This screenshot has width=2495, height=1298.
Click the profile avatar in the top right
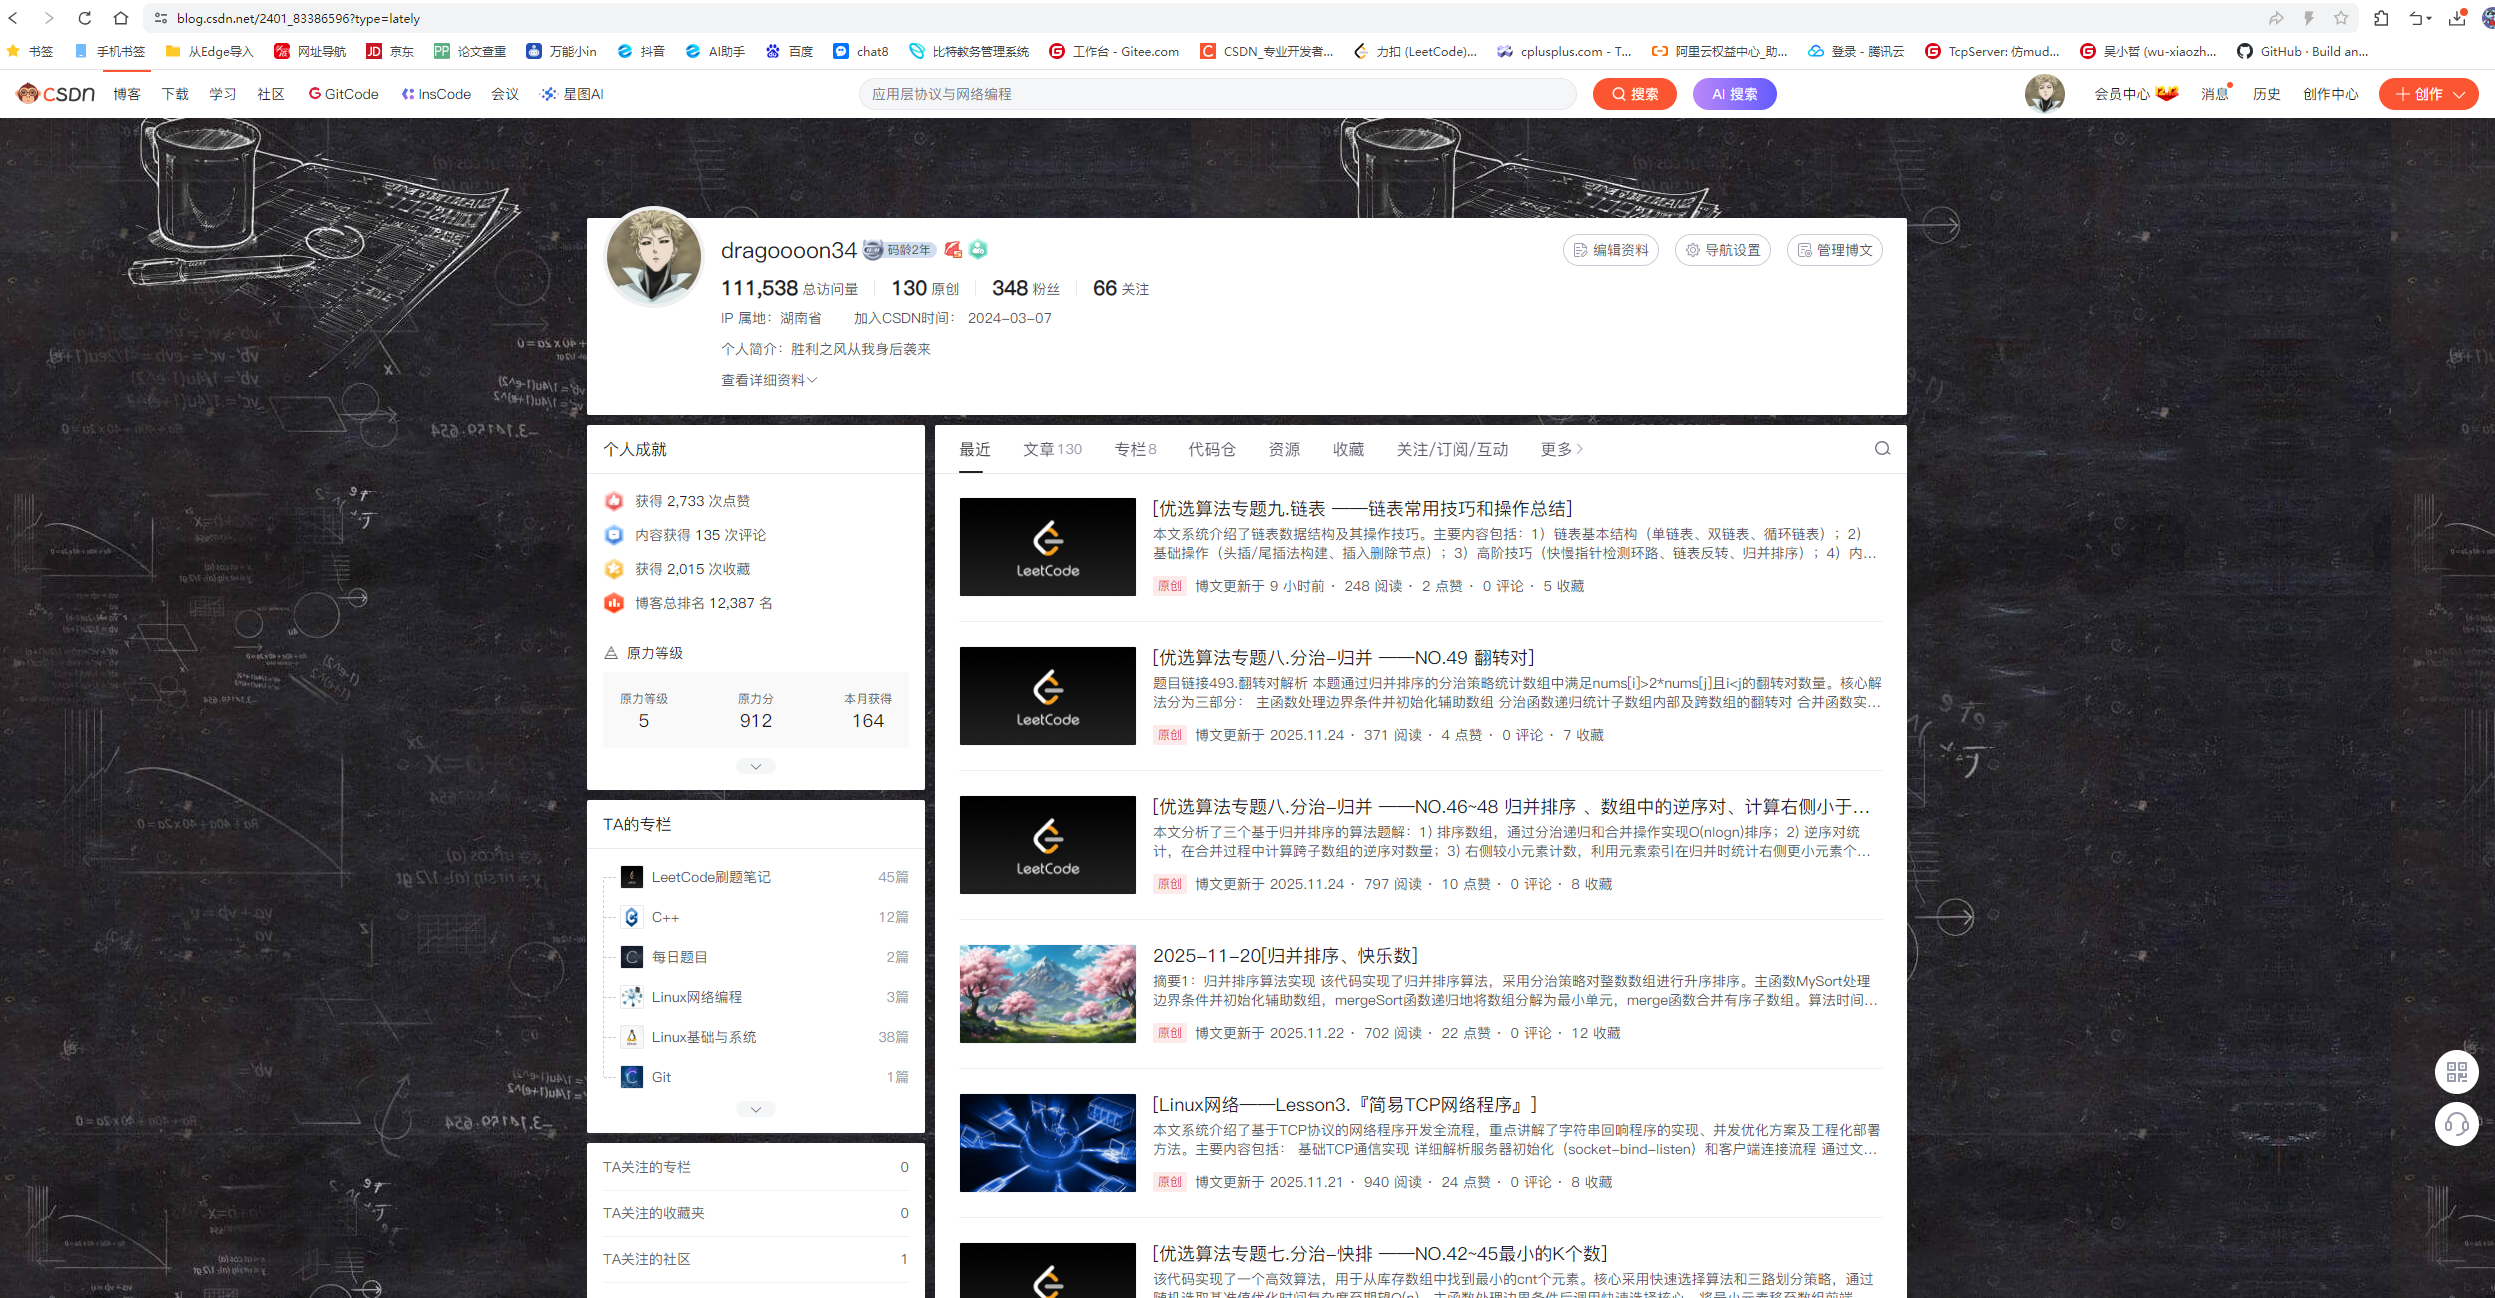(2045, 93)
